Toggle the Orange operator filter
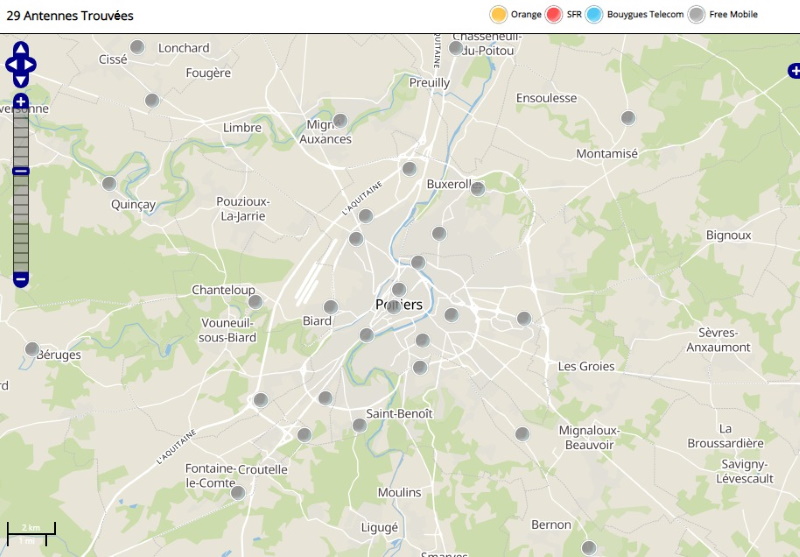Image resolution: width=800 pixels, height=557 pixels. pos(498,14)
